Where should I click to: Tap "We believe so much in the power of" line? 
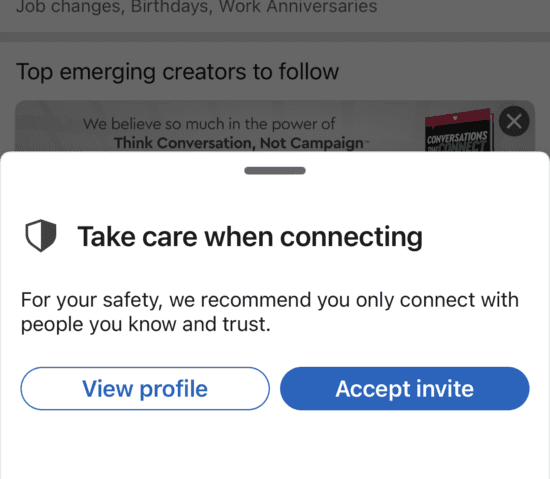pyautogui.click(x=209, y=124)
